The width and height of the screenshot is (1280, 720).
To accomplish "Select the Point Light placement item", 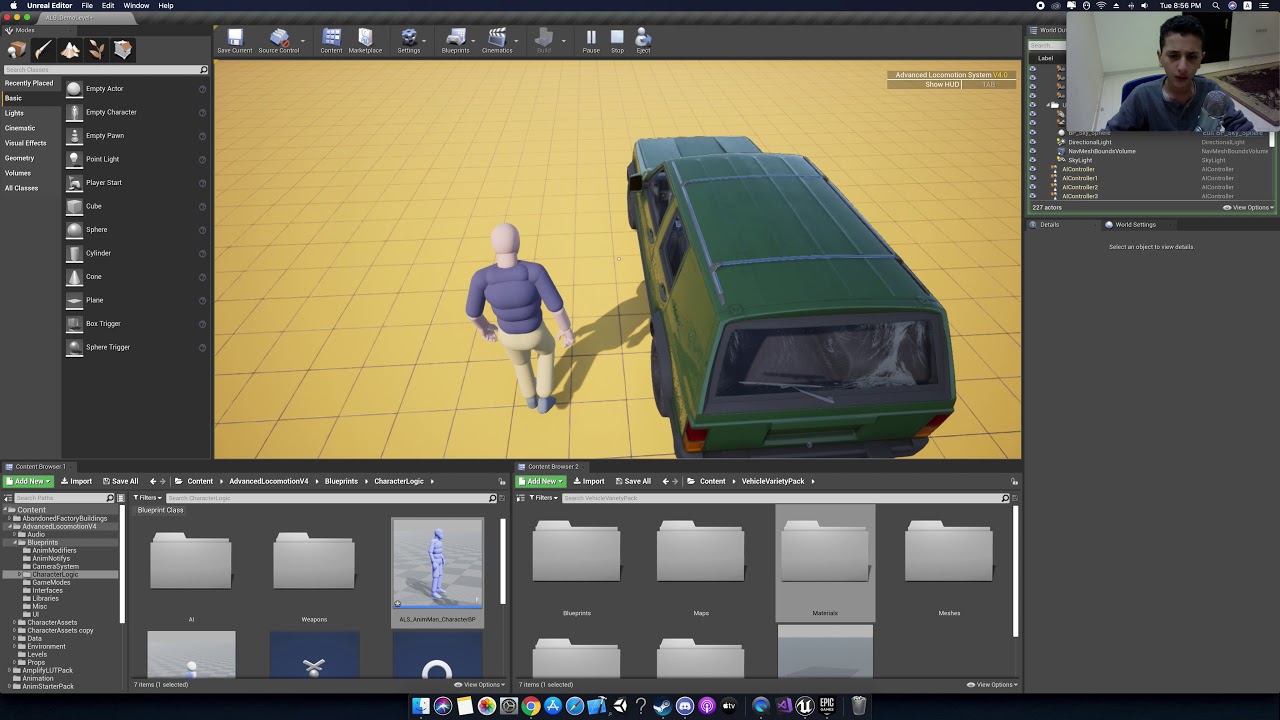I will coord(135,159).
